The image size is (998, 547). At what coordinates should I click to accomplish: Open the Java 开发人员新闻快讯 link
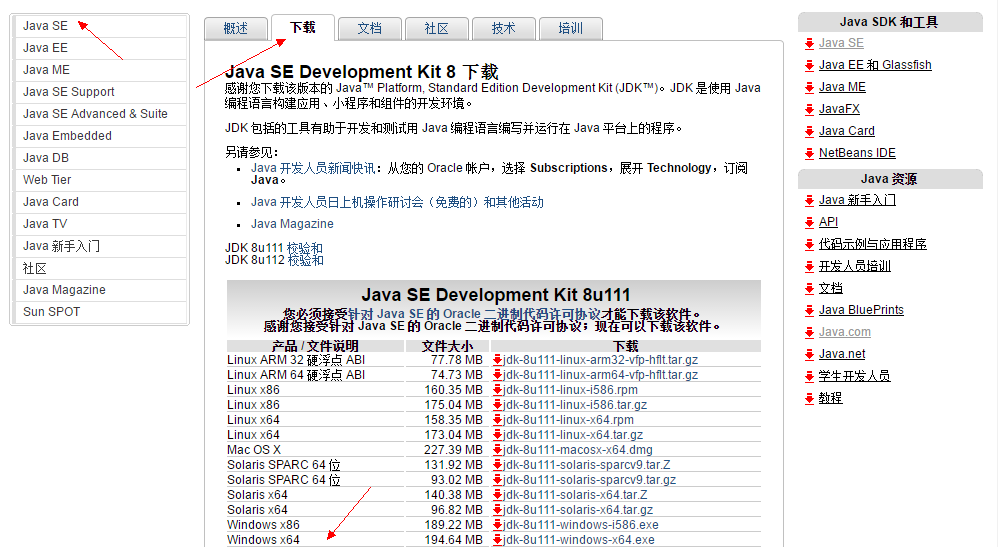point(313,168)
